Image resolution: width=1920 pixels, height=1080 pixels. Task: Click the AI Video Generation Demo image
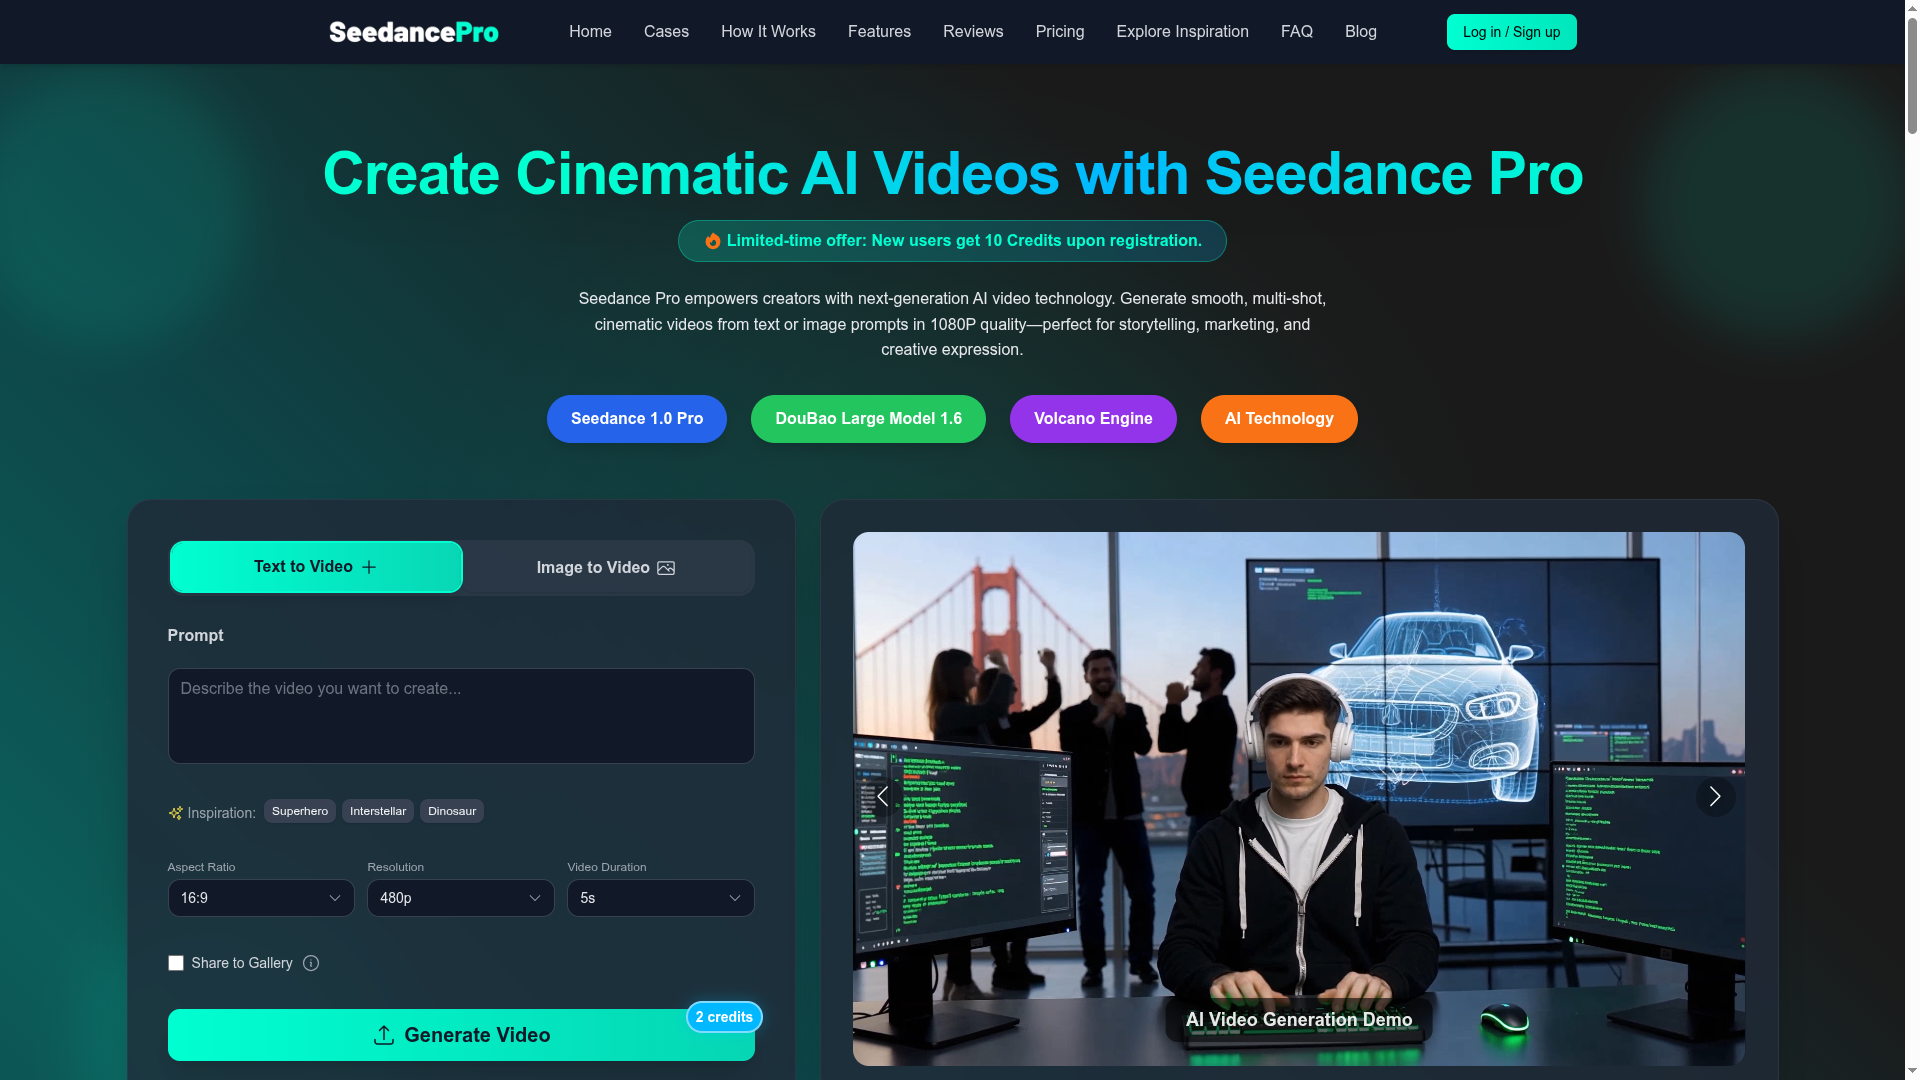1299,799
